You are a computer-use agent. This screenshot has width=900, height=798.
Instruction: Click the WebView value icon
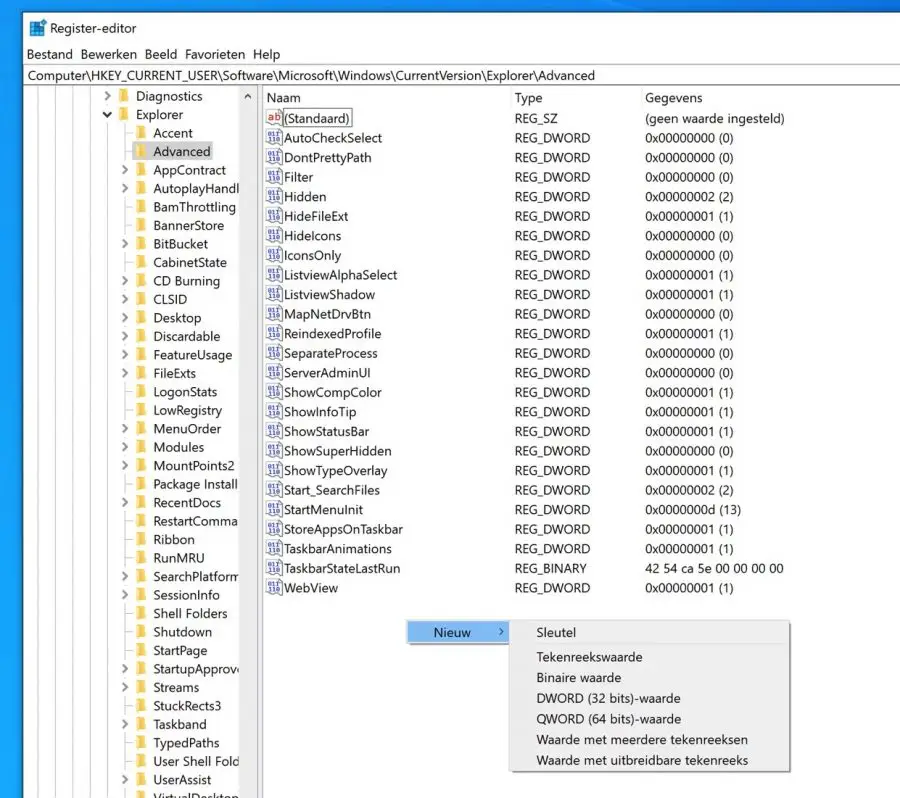click(x=274, y=587)
